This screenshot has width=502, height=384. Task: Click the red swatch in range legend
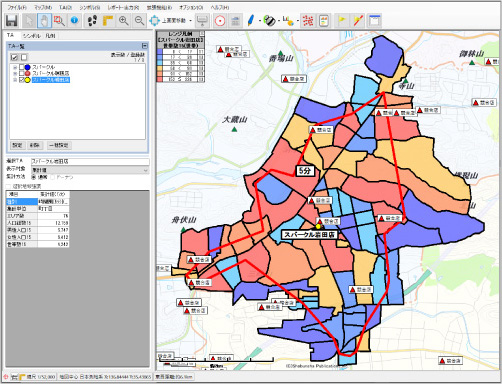pos(160,79)
